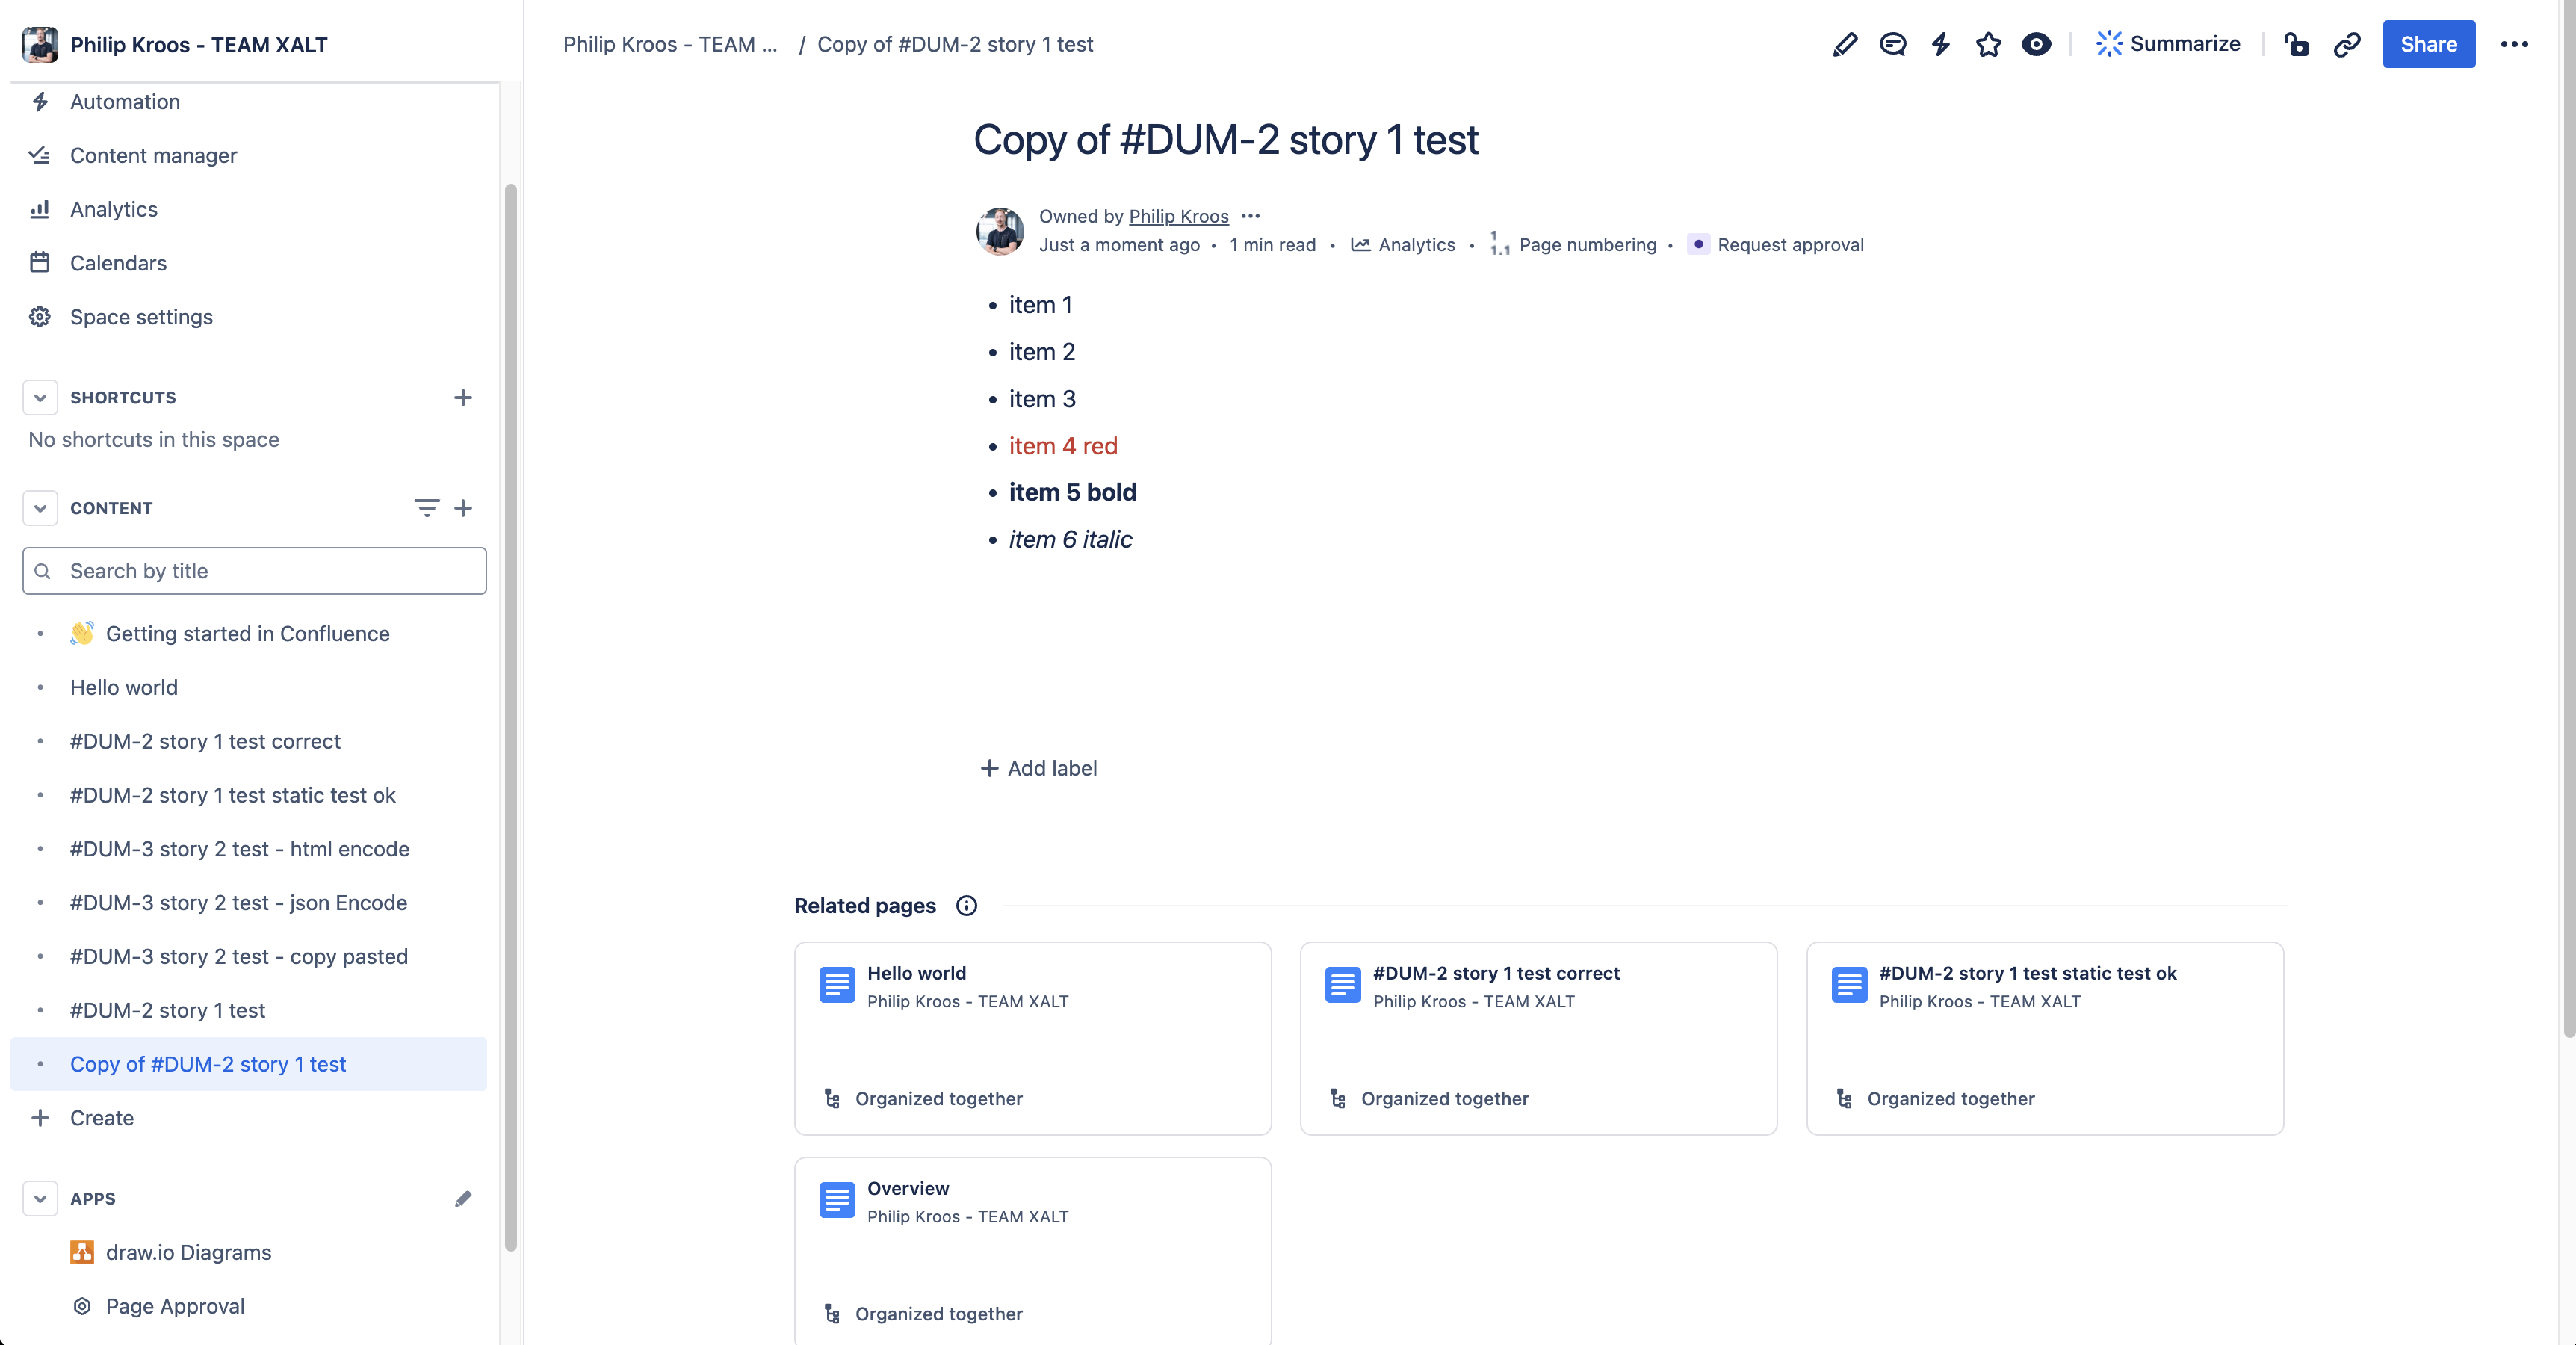Screen dimensions: 2576x1345
Task: Open Request approval purple status
Action: click(x=1776, y=245)
